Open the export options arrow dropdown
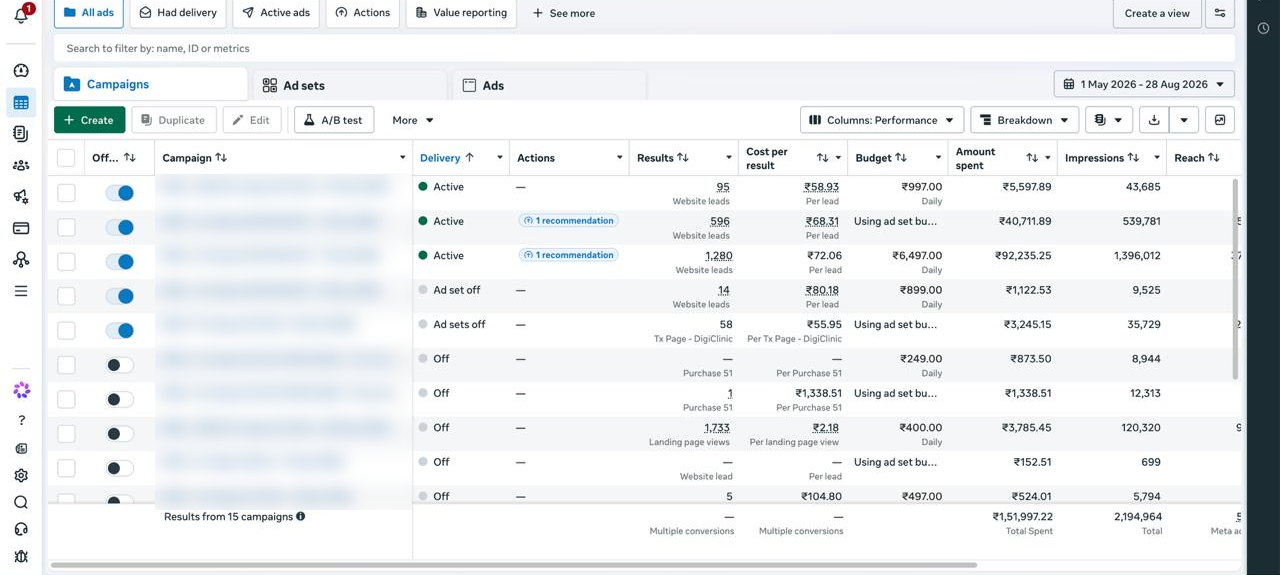This screenshot has height=575, width=1280. (x=1184, y=120)
